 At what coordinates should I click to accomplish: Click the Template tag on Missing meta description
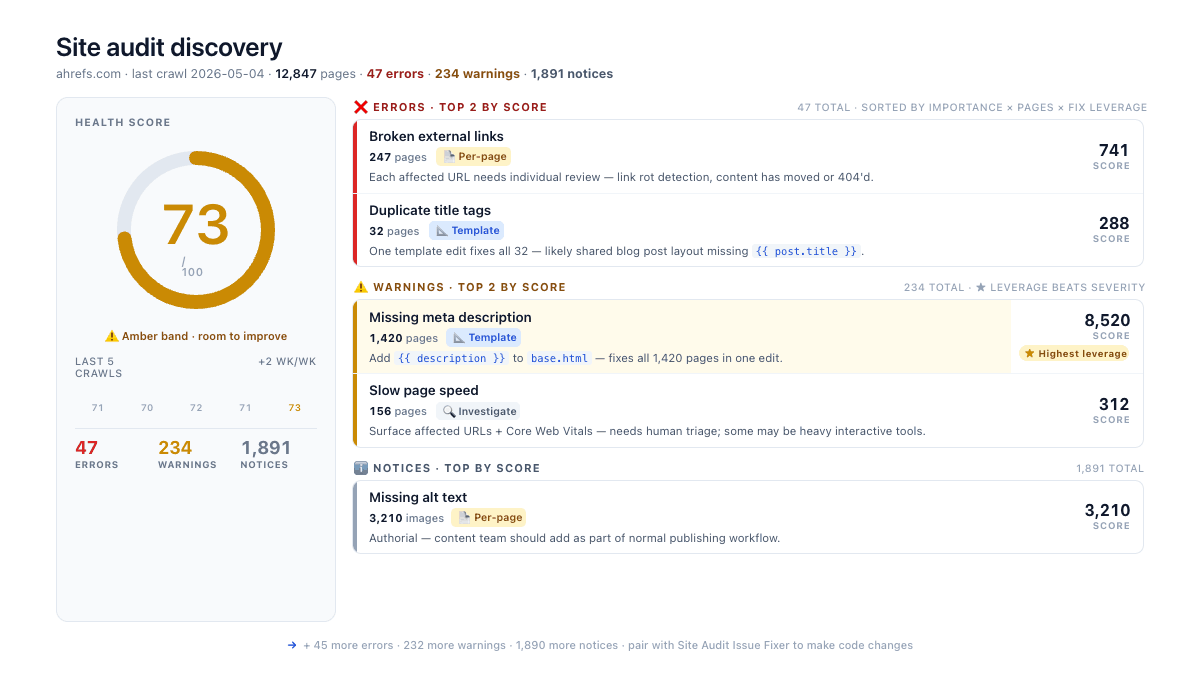[484, 338]
